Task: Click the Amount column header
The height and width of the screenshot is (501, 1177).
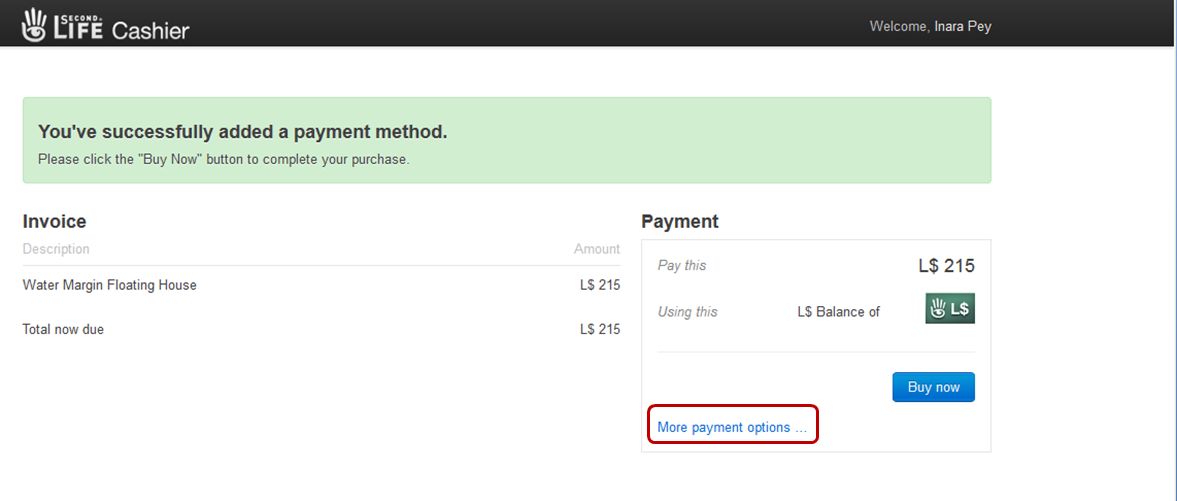Action: (596, 249)
